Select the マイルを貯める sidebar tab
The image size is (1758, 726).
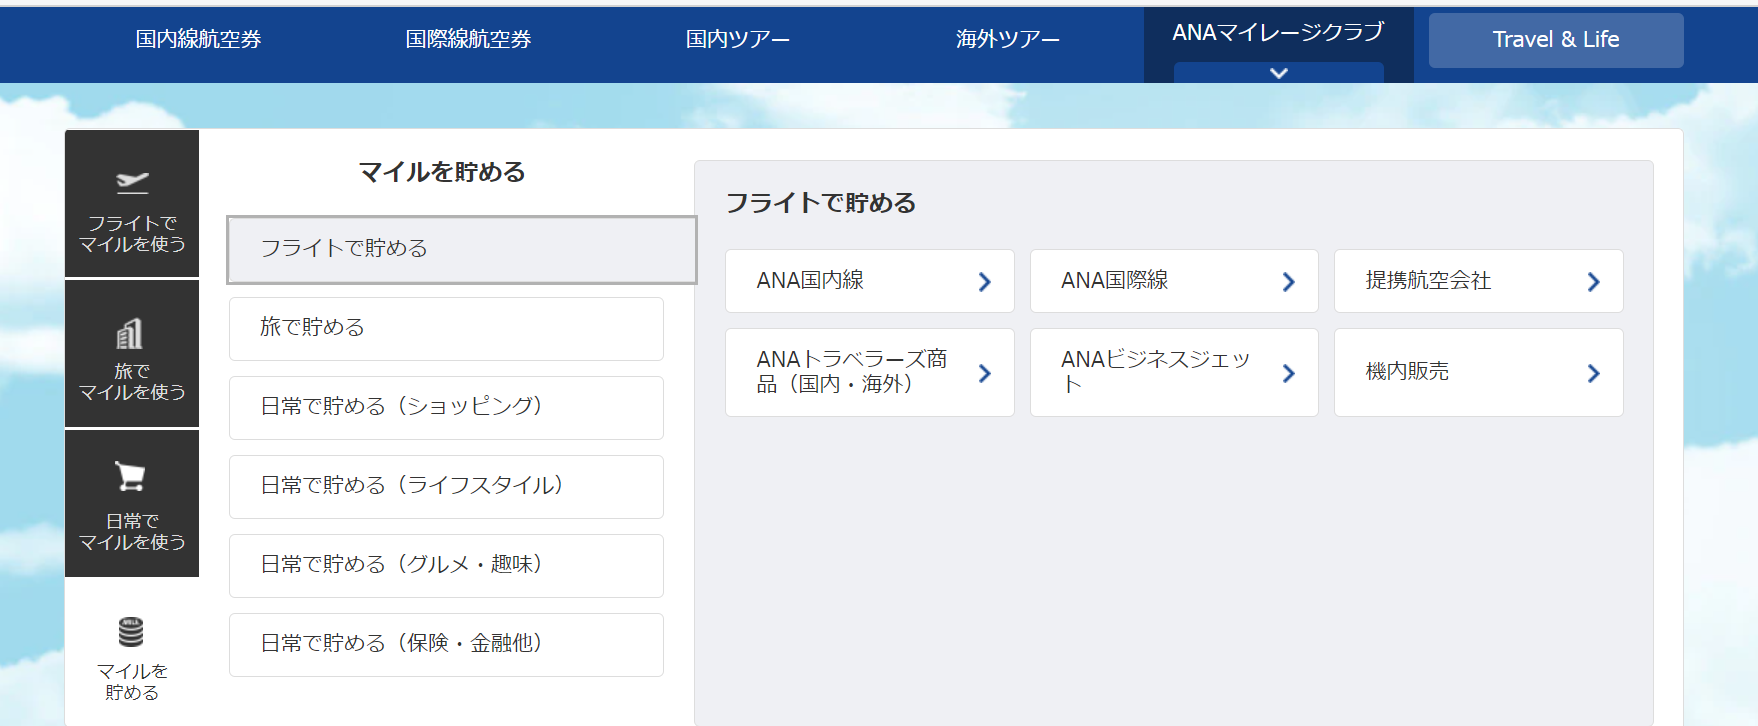[132, 653]
